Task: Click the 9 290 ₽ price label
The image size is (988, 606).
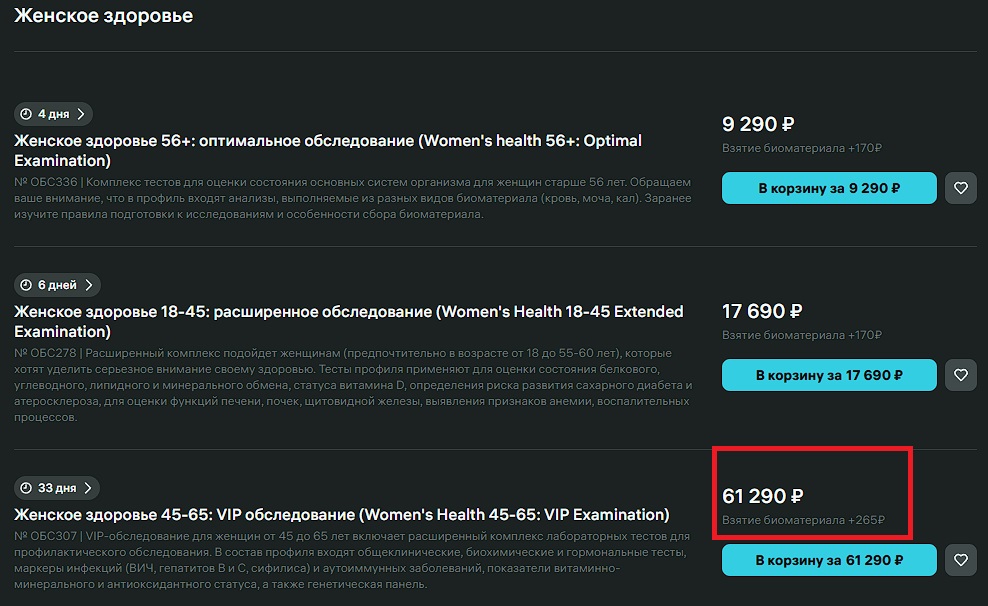Action: [x=758, y=125]
